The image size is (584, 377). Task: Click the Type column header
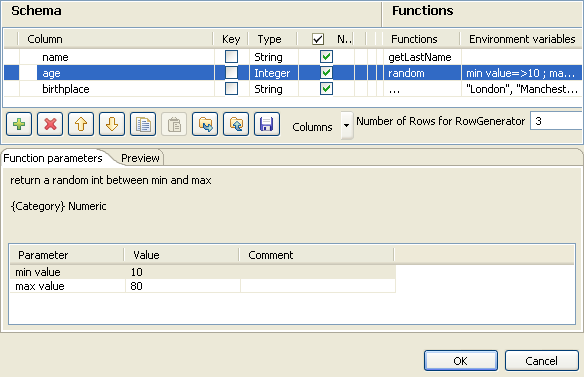[x=273, y=39]
